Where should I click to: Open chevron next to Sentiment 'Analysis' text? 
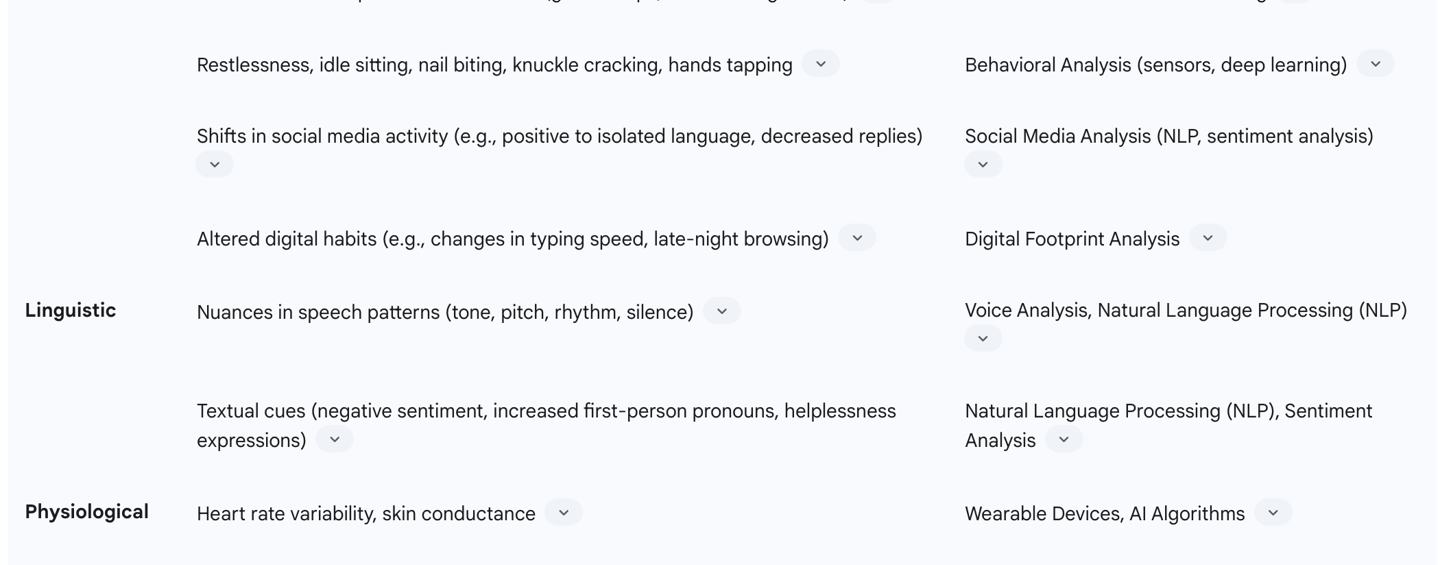click(x=1063, y=440)
